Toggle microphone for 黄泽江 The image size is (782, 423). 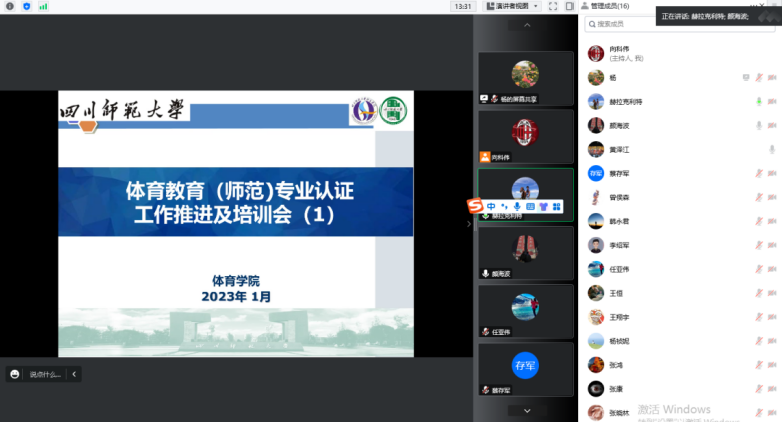click(x=772, y=149)
